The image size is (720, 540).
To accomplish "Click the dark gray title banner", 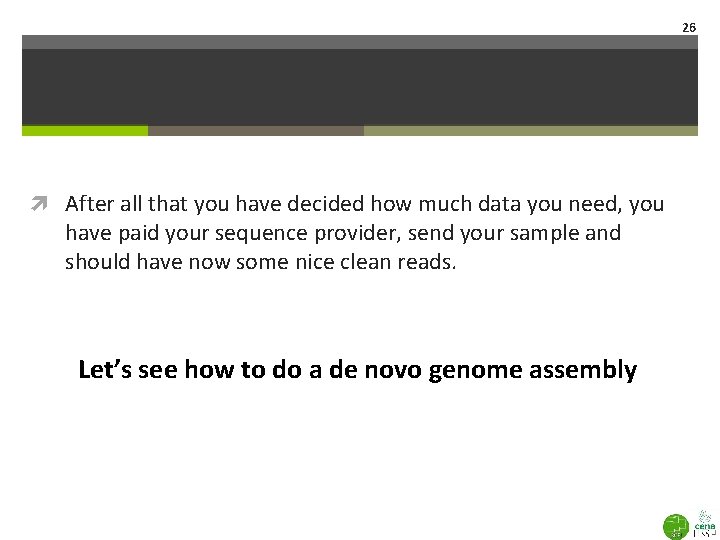I will (360, 87).
